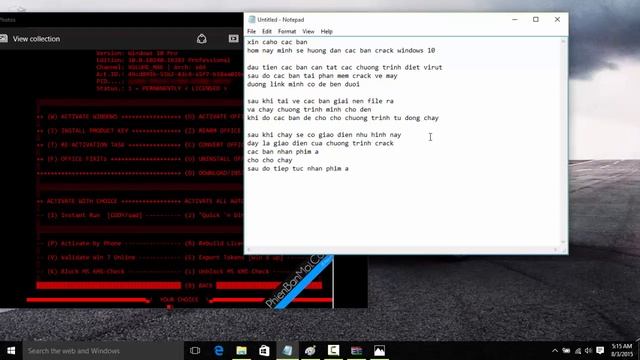Open the Camtasia "C" taskbar icon

tap(333, 351)
